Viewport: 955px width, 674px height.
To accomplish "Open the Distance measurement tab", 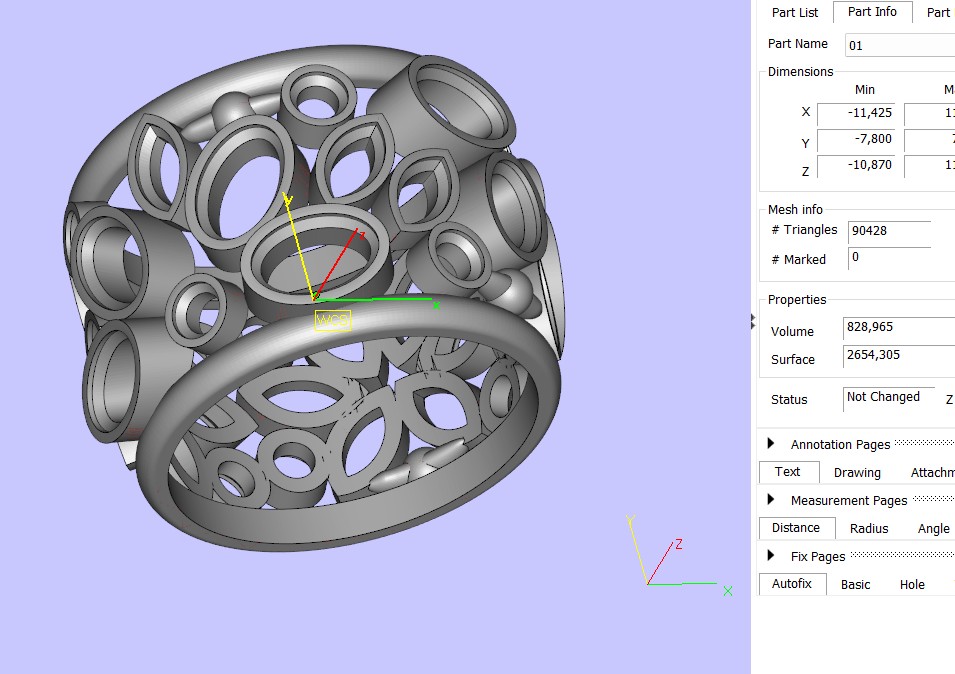I will click(x=796, y=528).
